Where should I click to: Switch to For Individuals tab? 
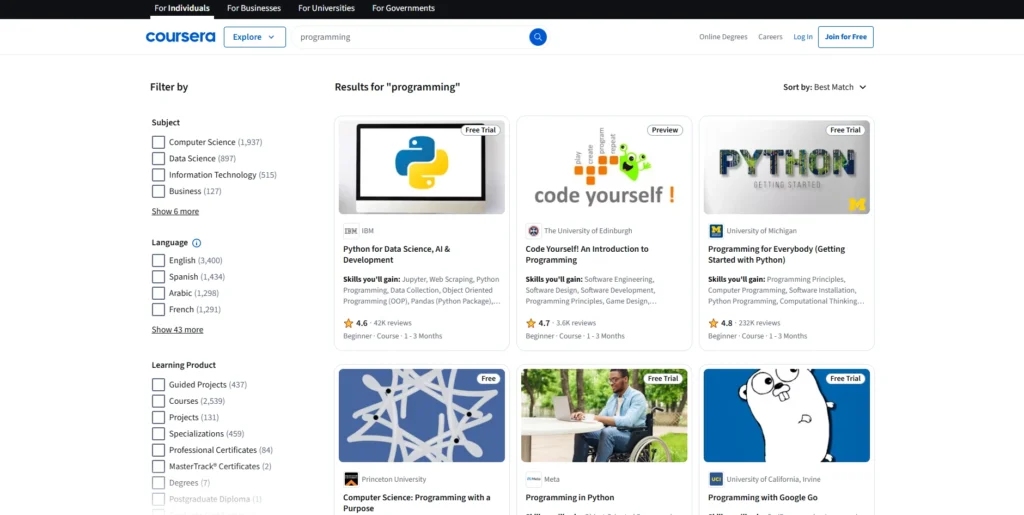coord(182,8)
